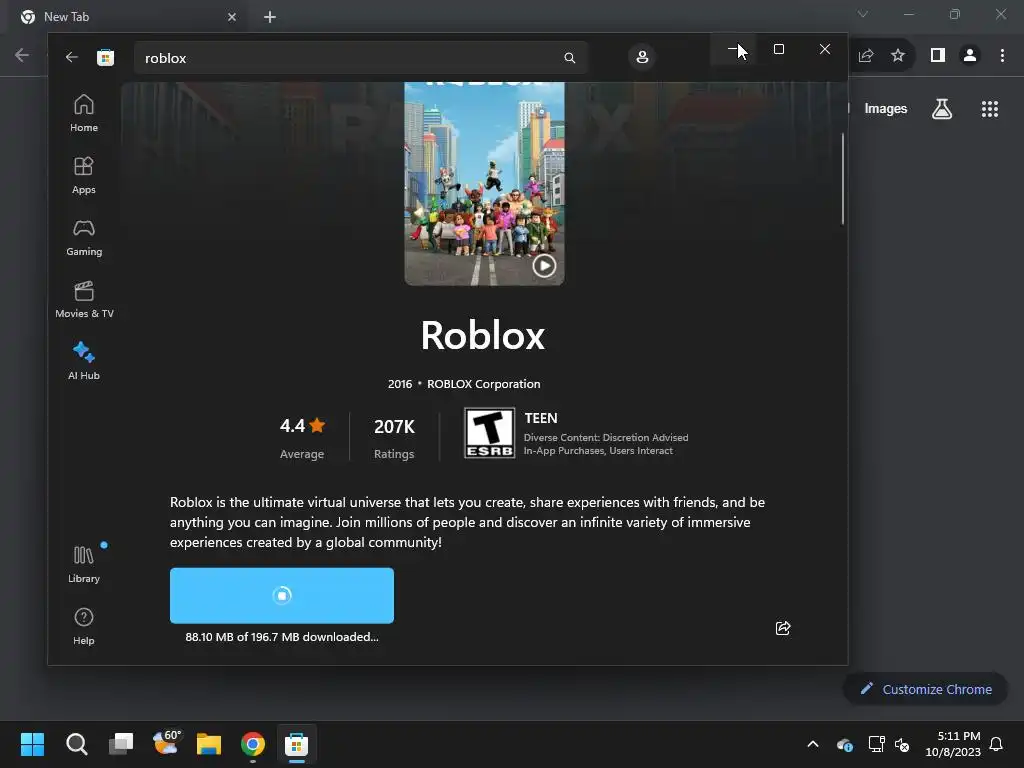Bookmark this page with star icon

(x=898, y=56)
